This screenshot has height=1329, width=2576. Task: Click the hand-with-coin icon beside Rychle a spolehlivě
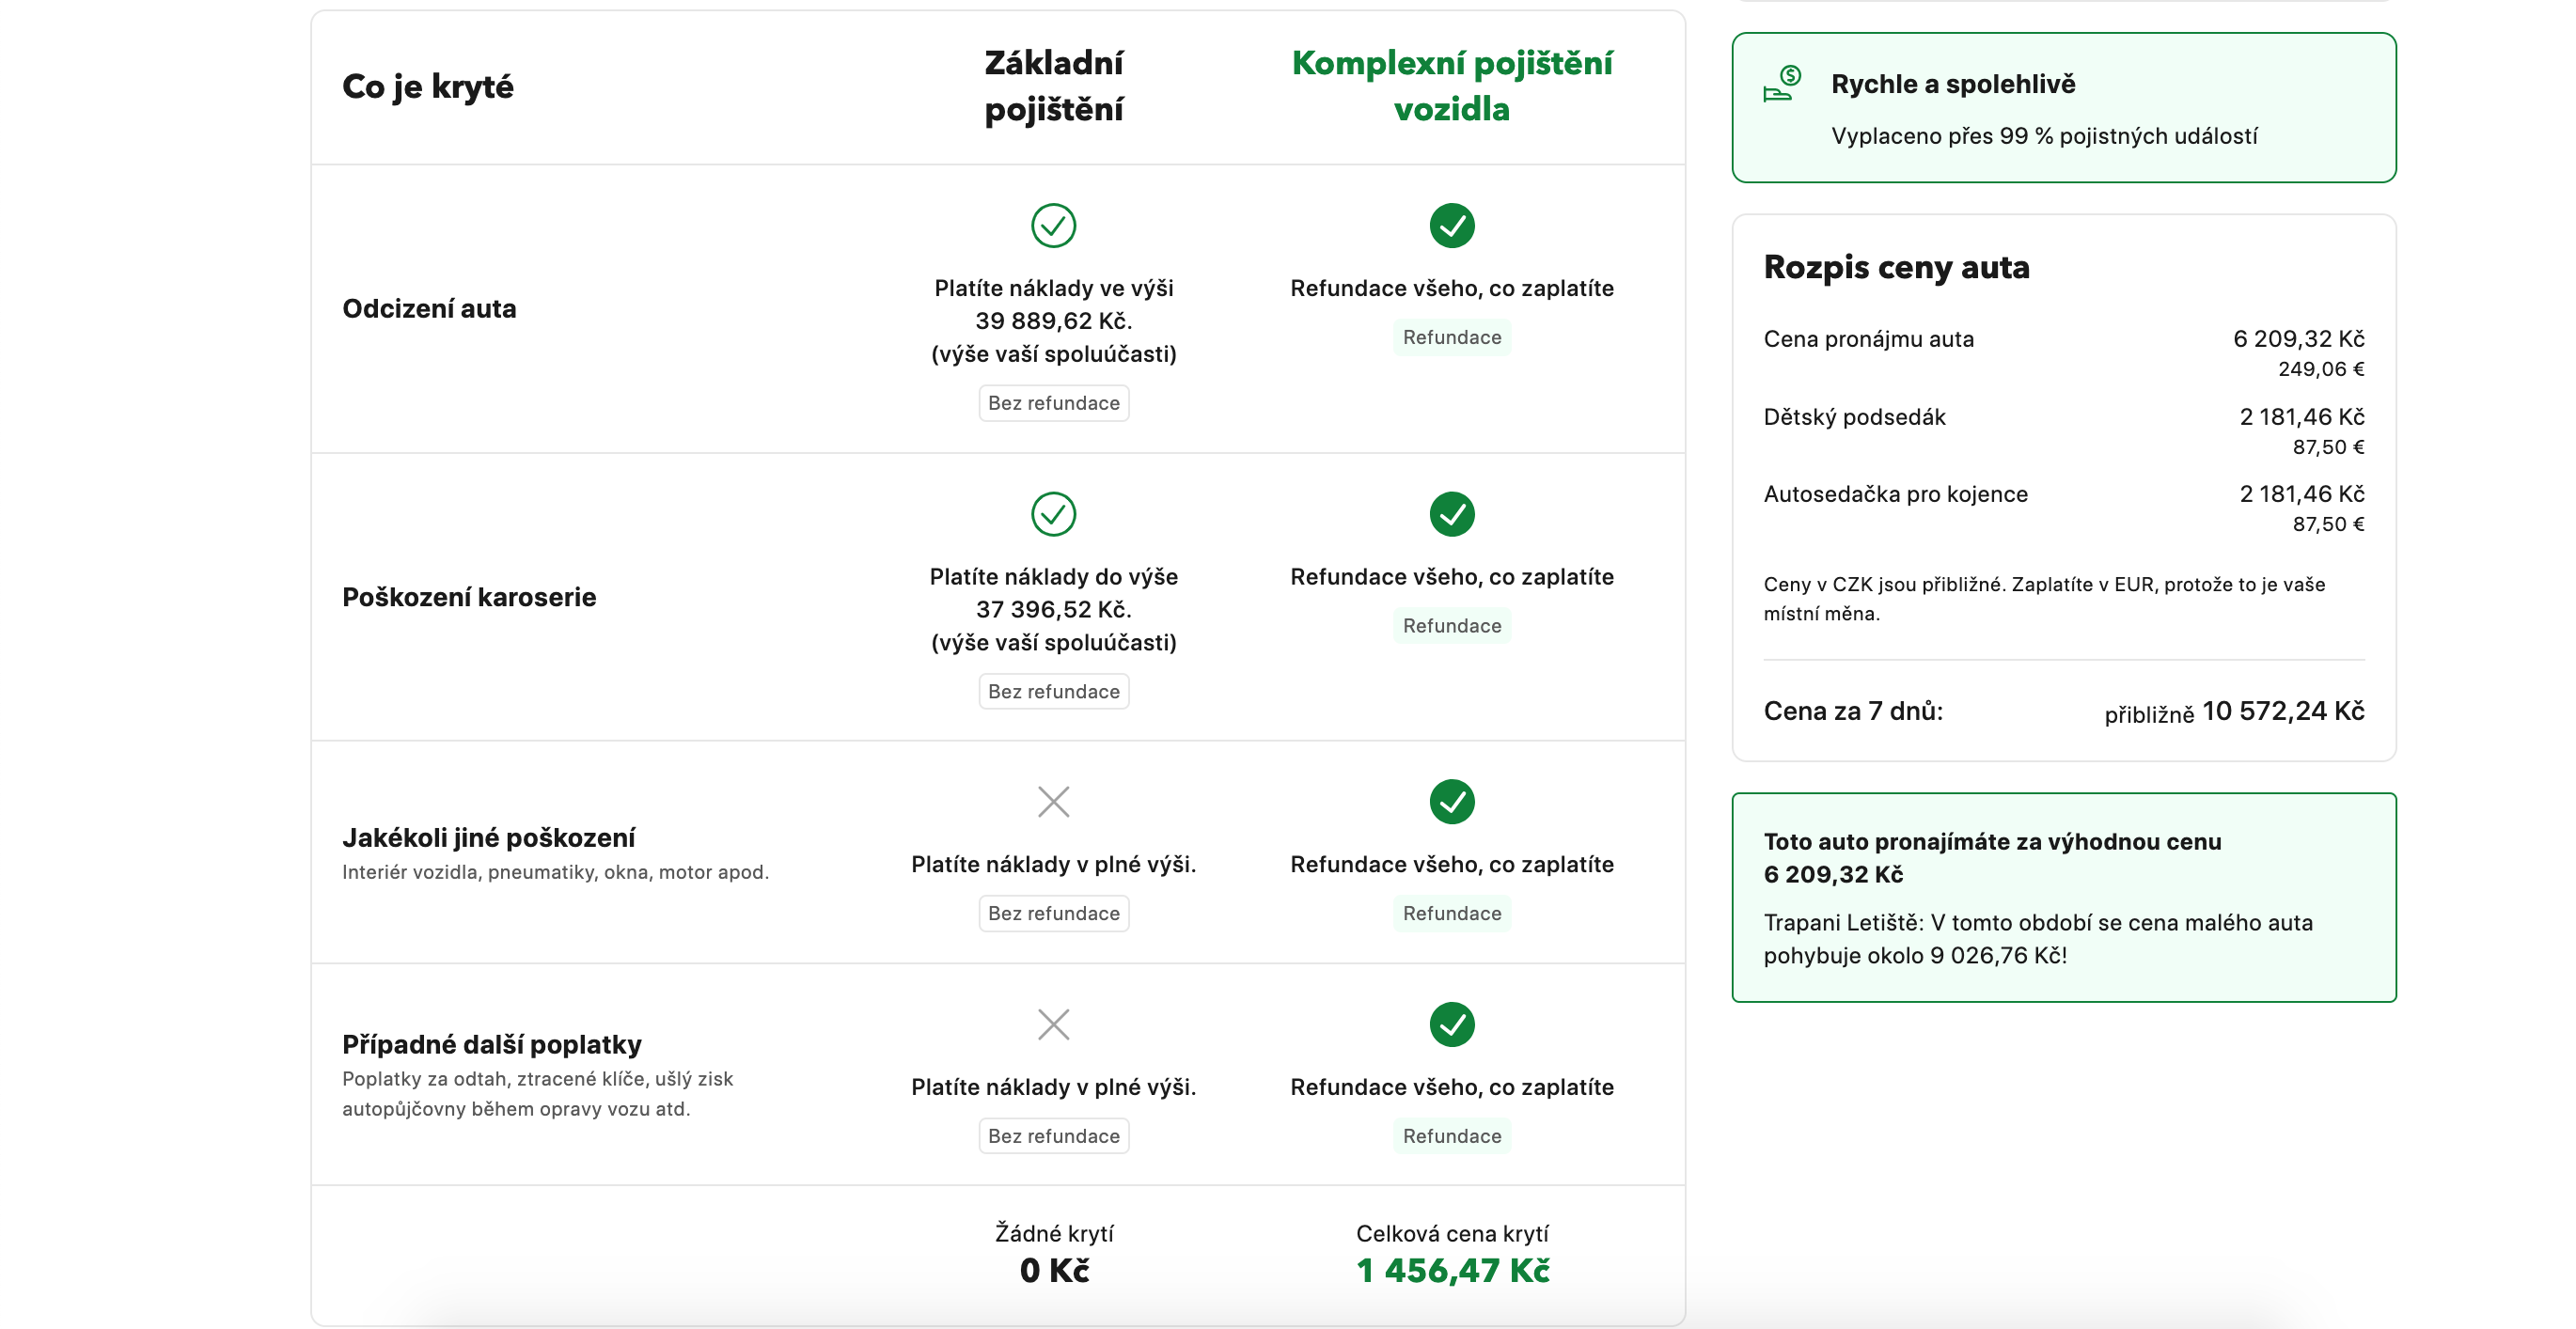[x=1782, y=84]
